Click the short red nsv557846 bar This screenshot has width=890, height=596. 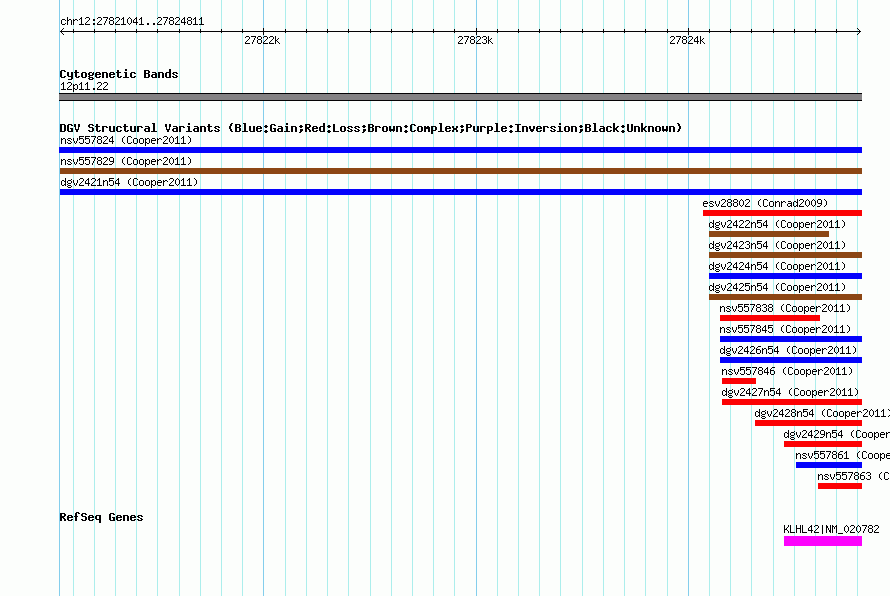(738, 381)
